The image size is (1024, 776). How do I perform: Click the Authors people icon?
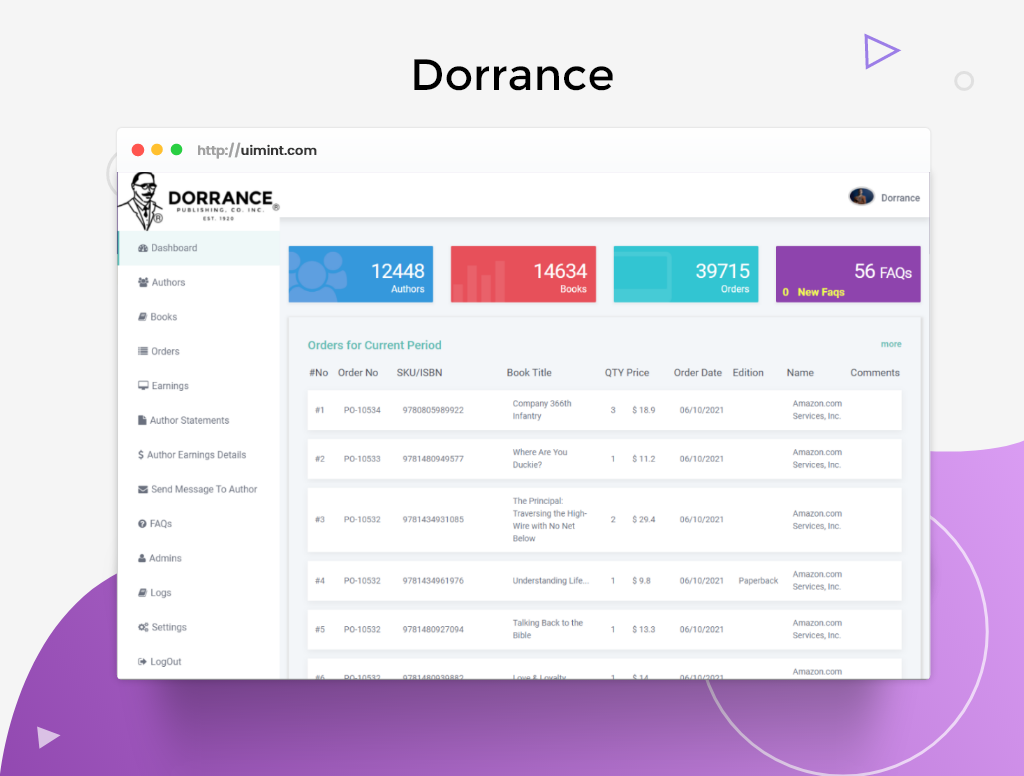point(144,283)
